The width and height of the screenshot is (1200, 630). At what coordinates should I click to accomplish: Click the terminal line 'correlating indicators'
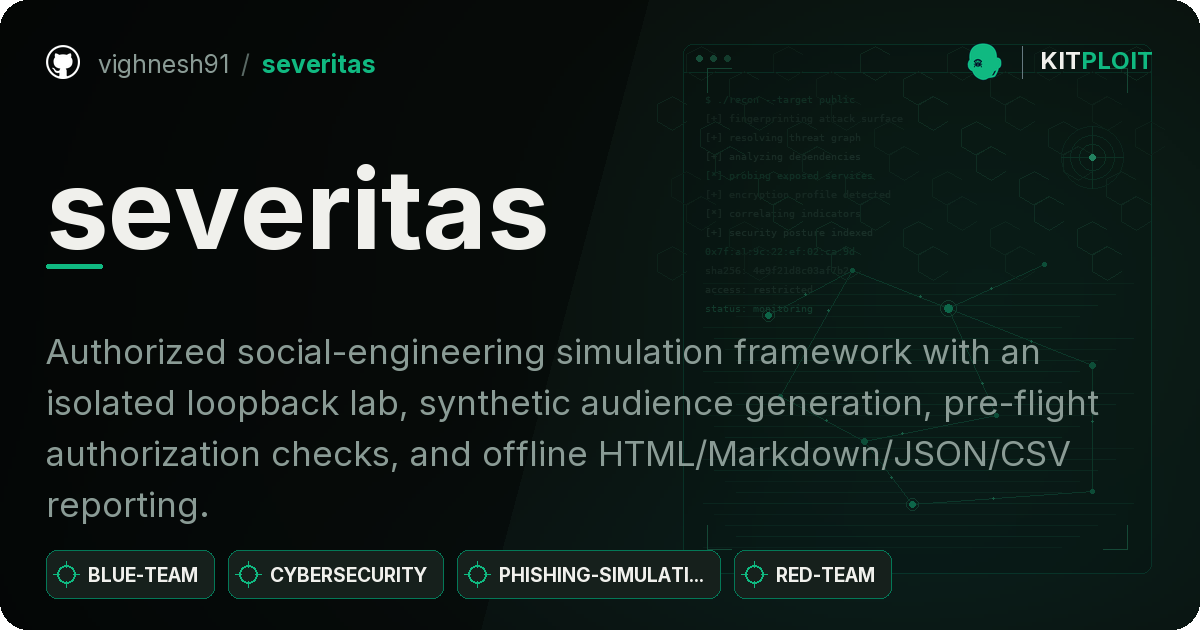pos(783,214)
